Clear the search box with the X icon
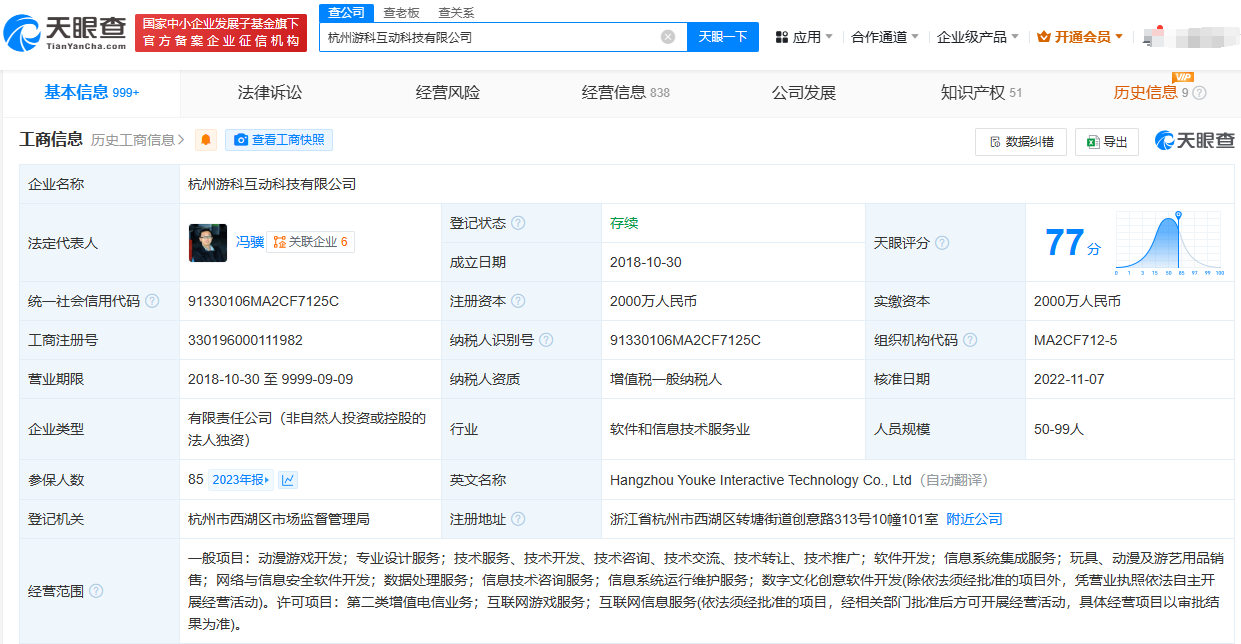Viewport: 1241px width, 644px height. coord(668,37)
